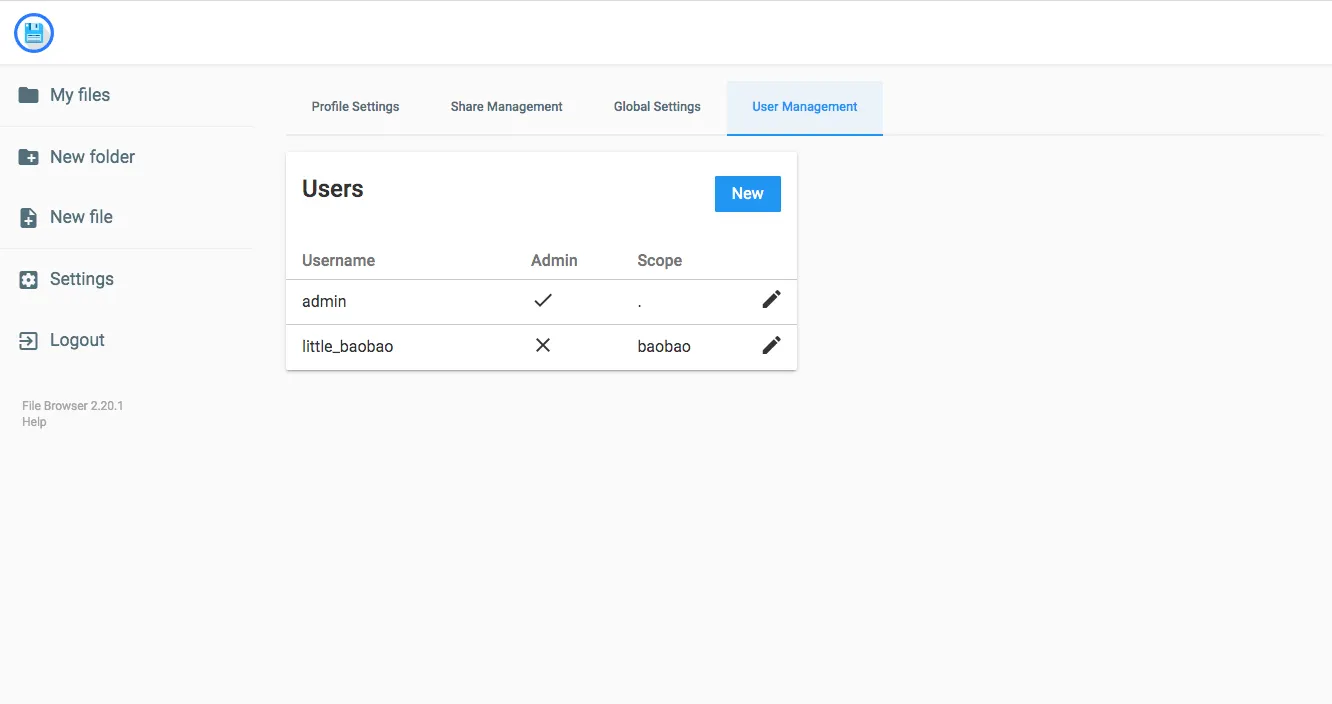The height and width of the screenshot is (704, 1332).
Task: Choose New folder in the sidebar
Action: tap(92, 157)
